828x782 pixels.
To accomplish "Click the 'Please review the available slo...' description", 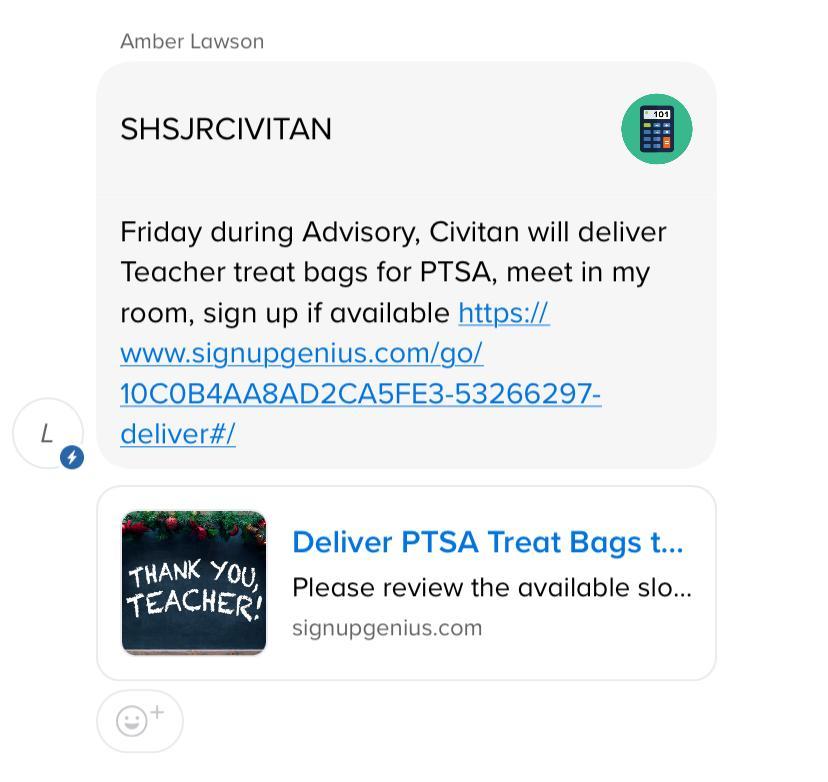I will (492, 588).
